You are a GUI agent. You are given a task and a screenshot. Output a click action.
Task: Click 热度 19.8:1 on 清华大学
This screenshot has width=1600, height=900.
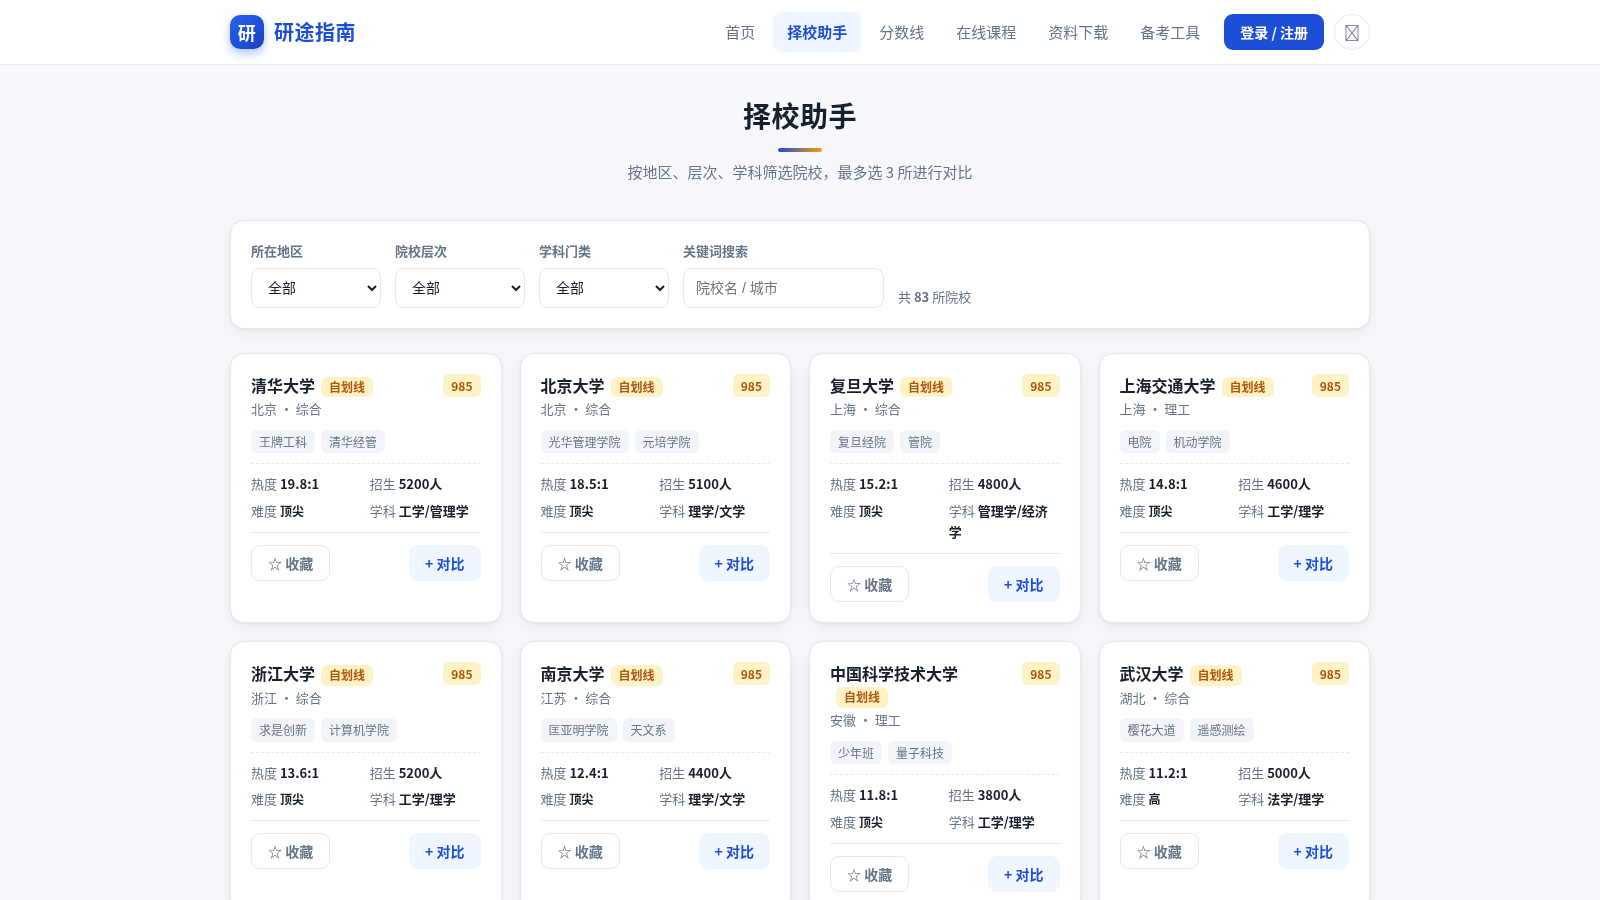285,484
